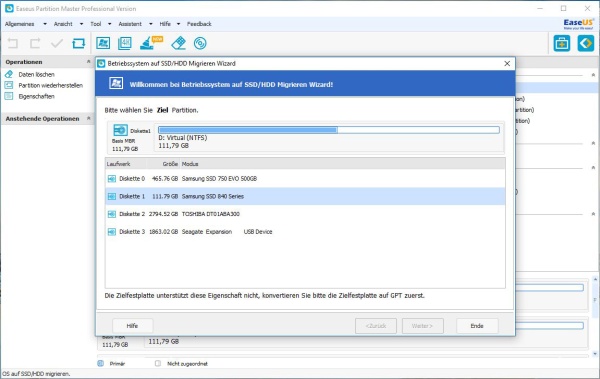Open the Hilfe menu

click(x=165, y=24)
